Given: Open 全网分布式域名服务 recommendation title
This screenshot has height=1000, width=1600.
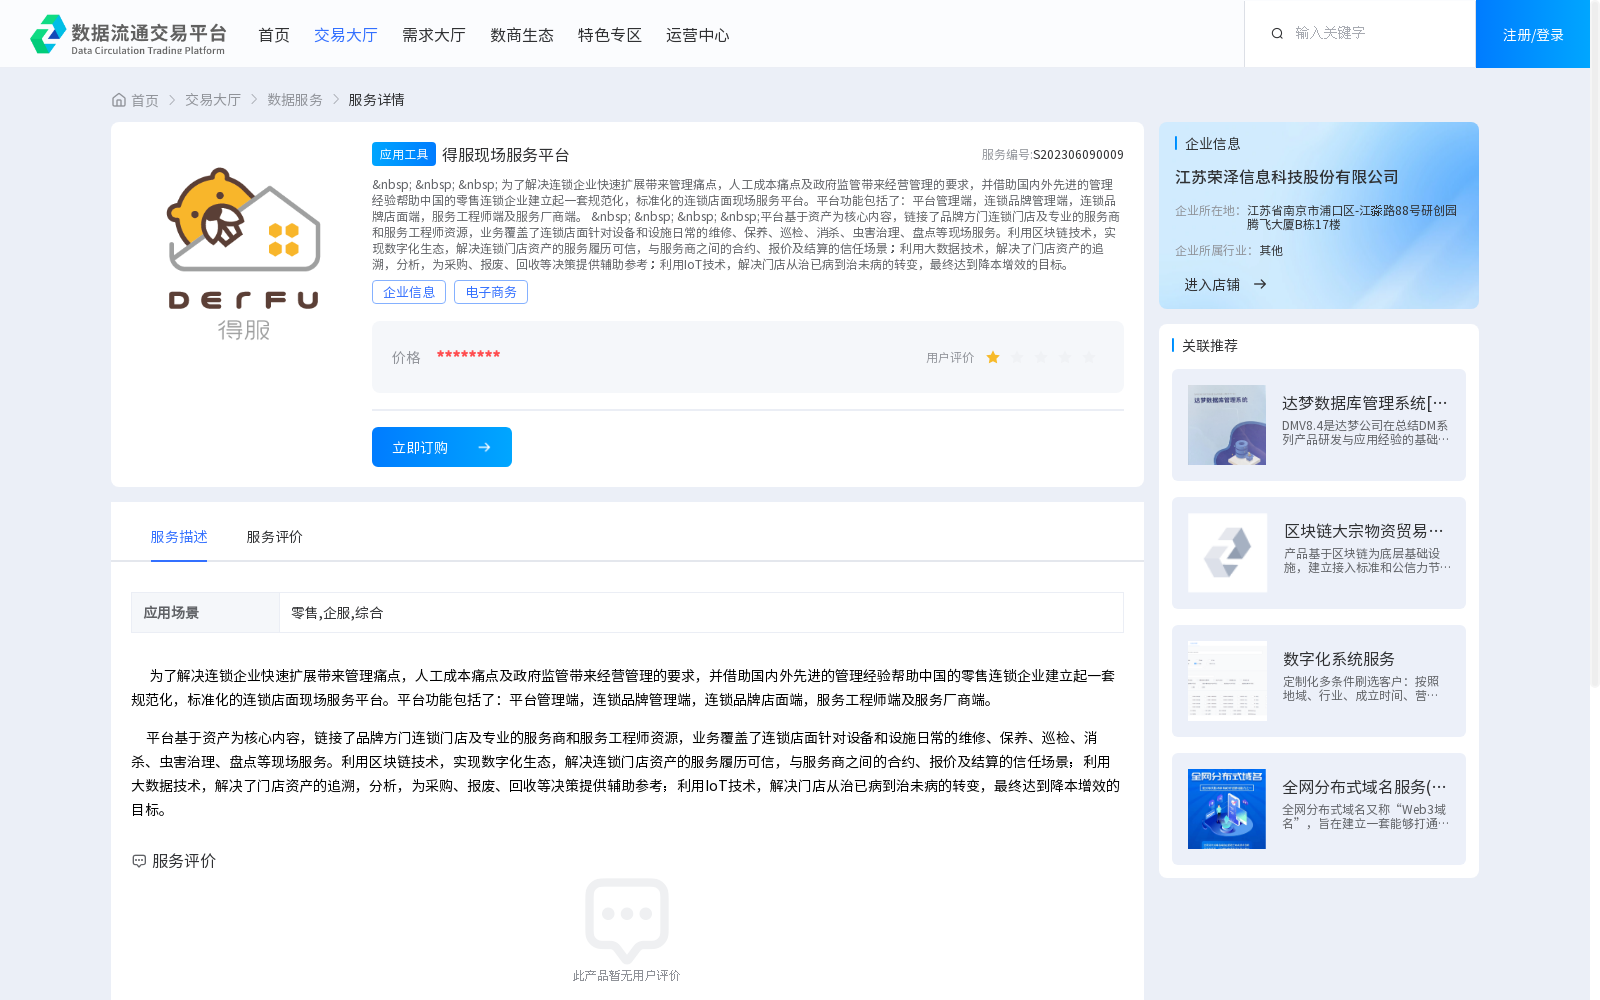Looking at the screenshot, I should pos(1365,787).
